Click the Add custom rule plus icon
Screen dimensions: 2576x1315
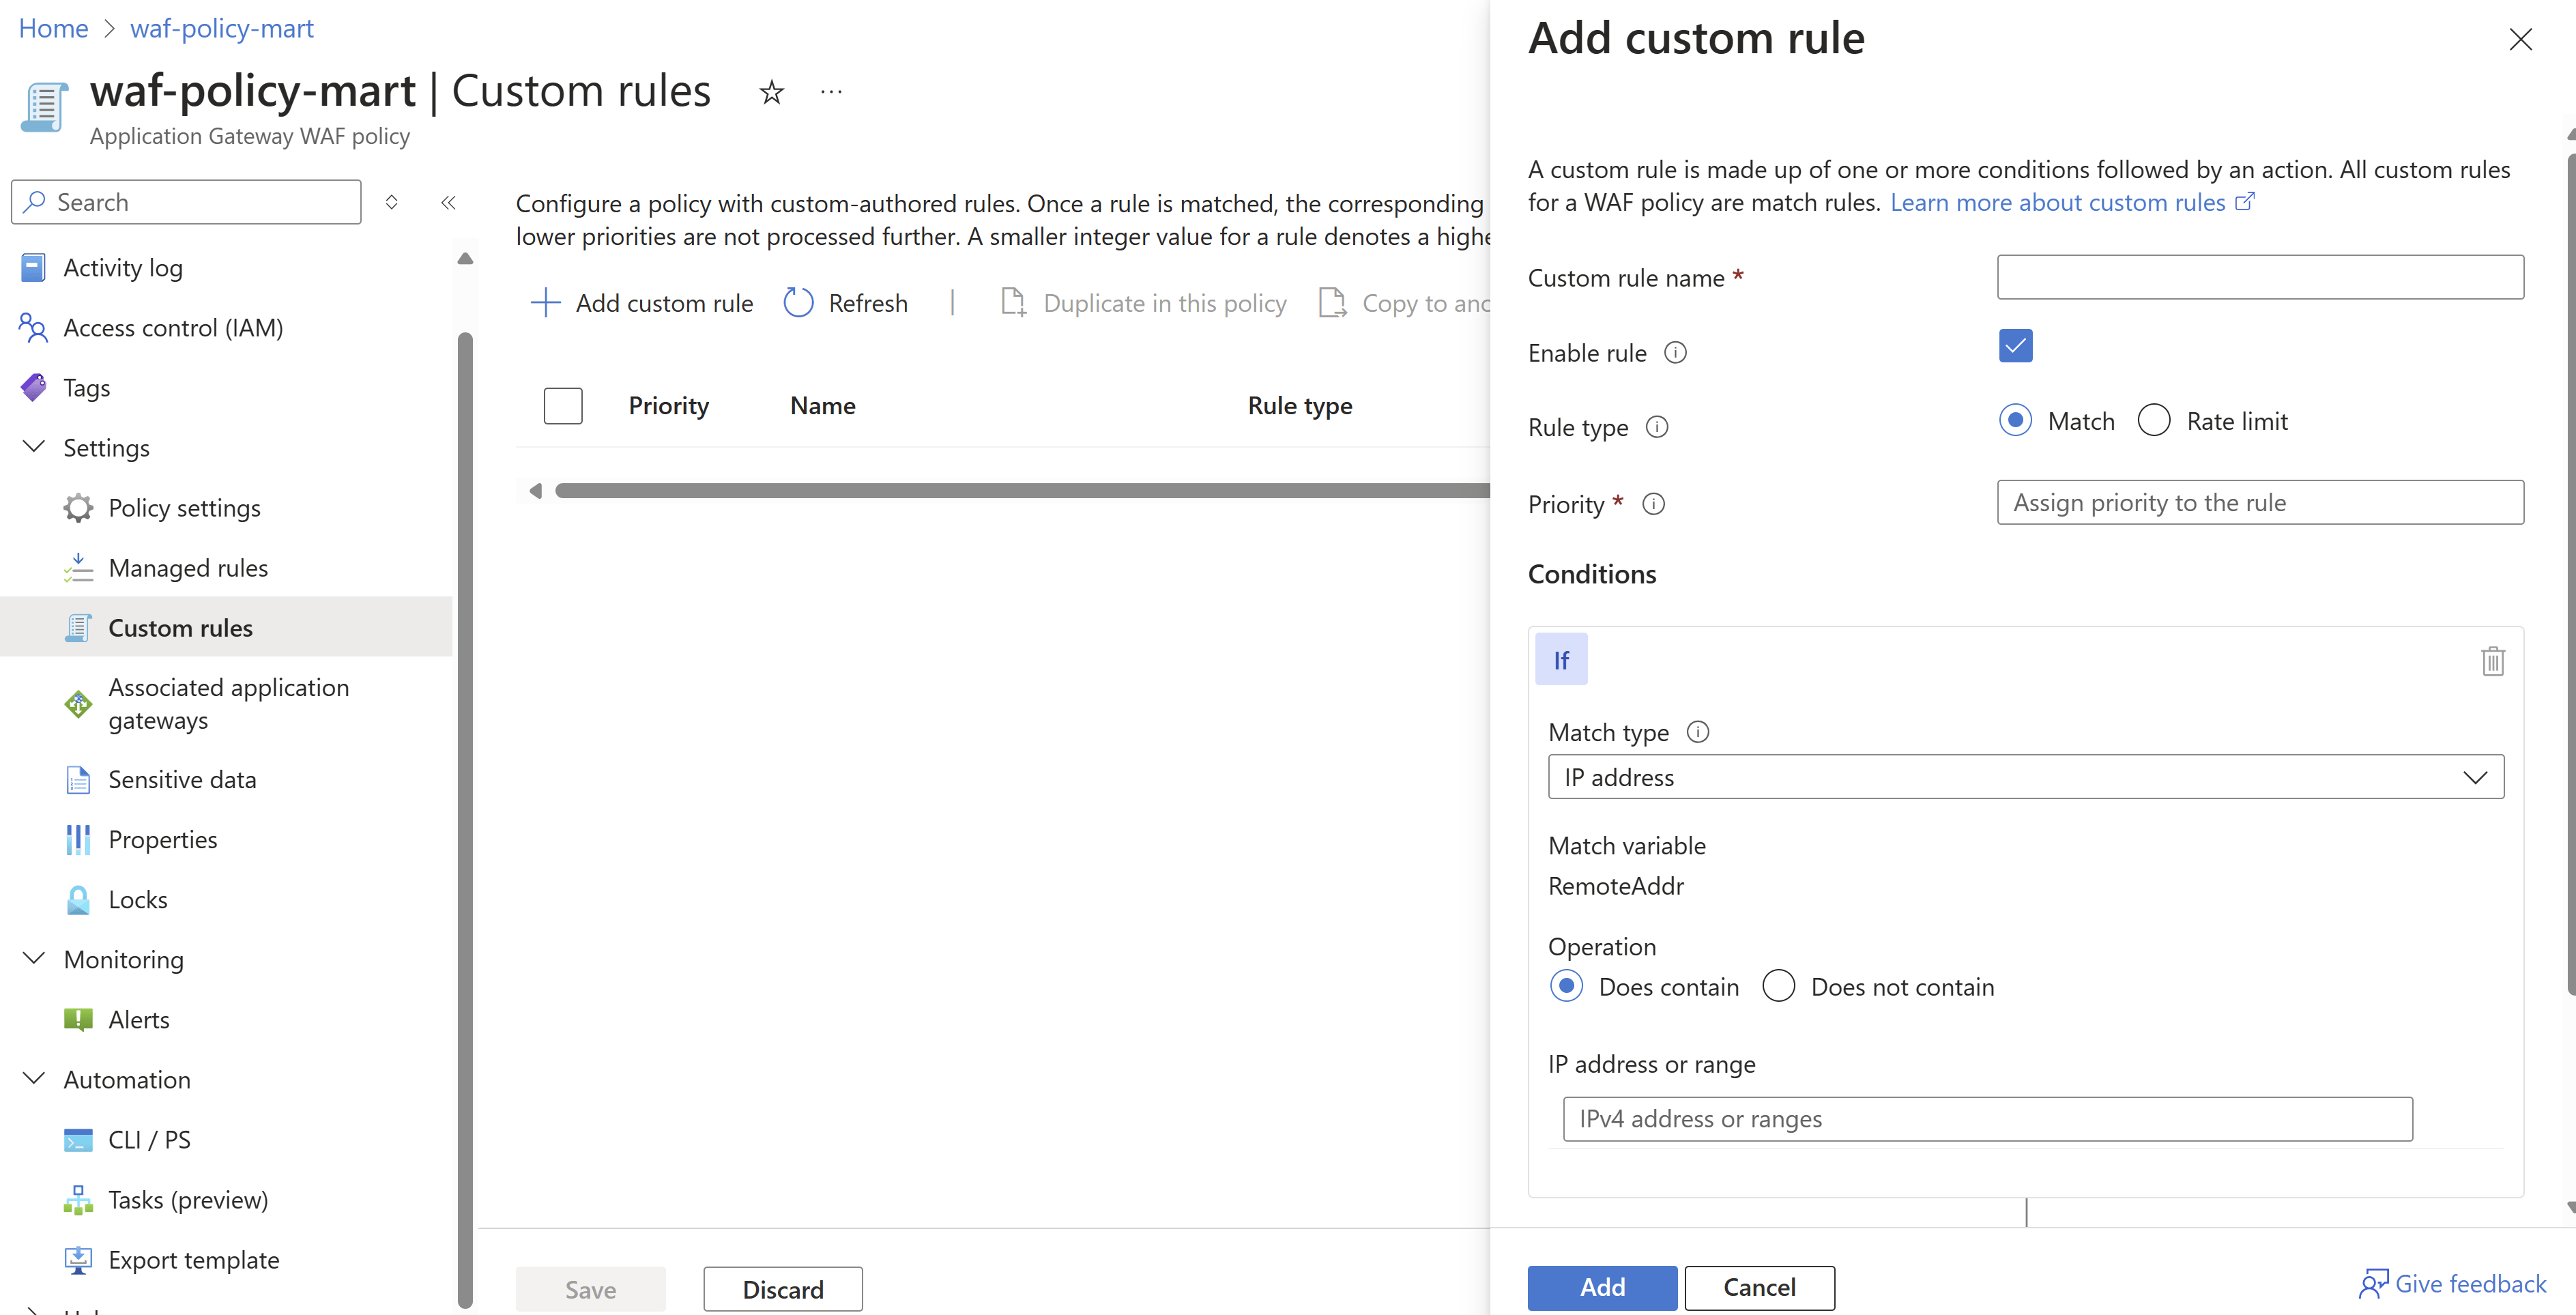546,302
